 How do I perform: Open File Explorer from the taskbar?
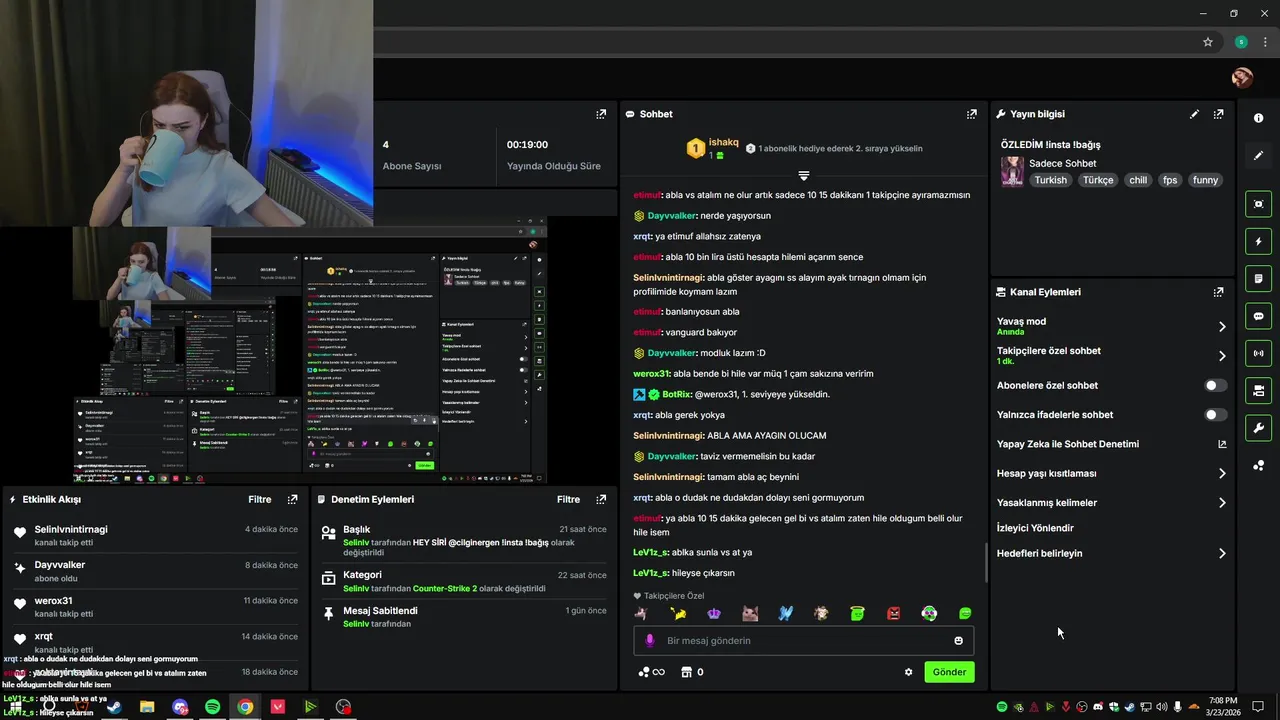tap(147, 707)
